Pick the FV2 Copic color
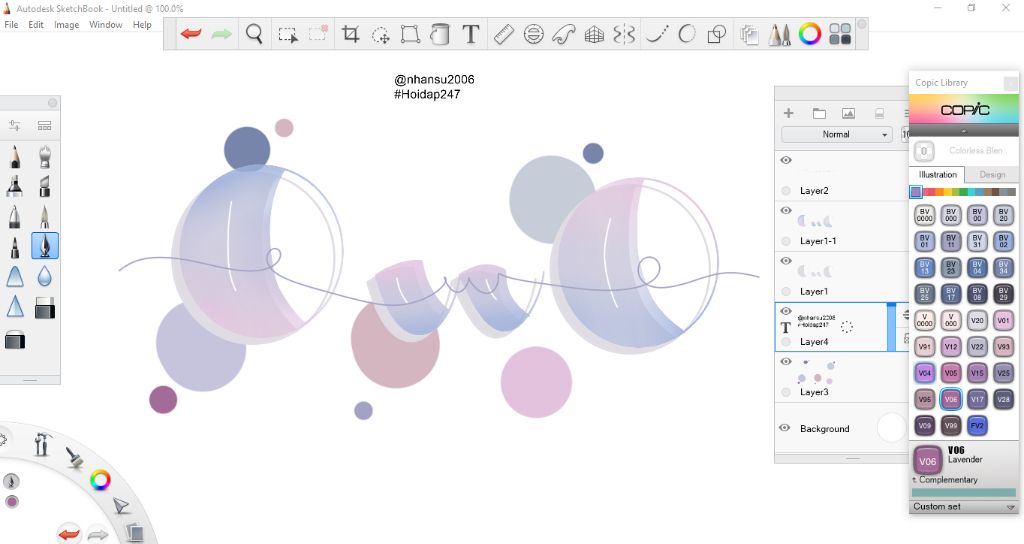This screenshot has height=544, width=1024. pos(977,425)
